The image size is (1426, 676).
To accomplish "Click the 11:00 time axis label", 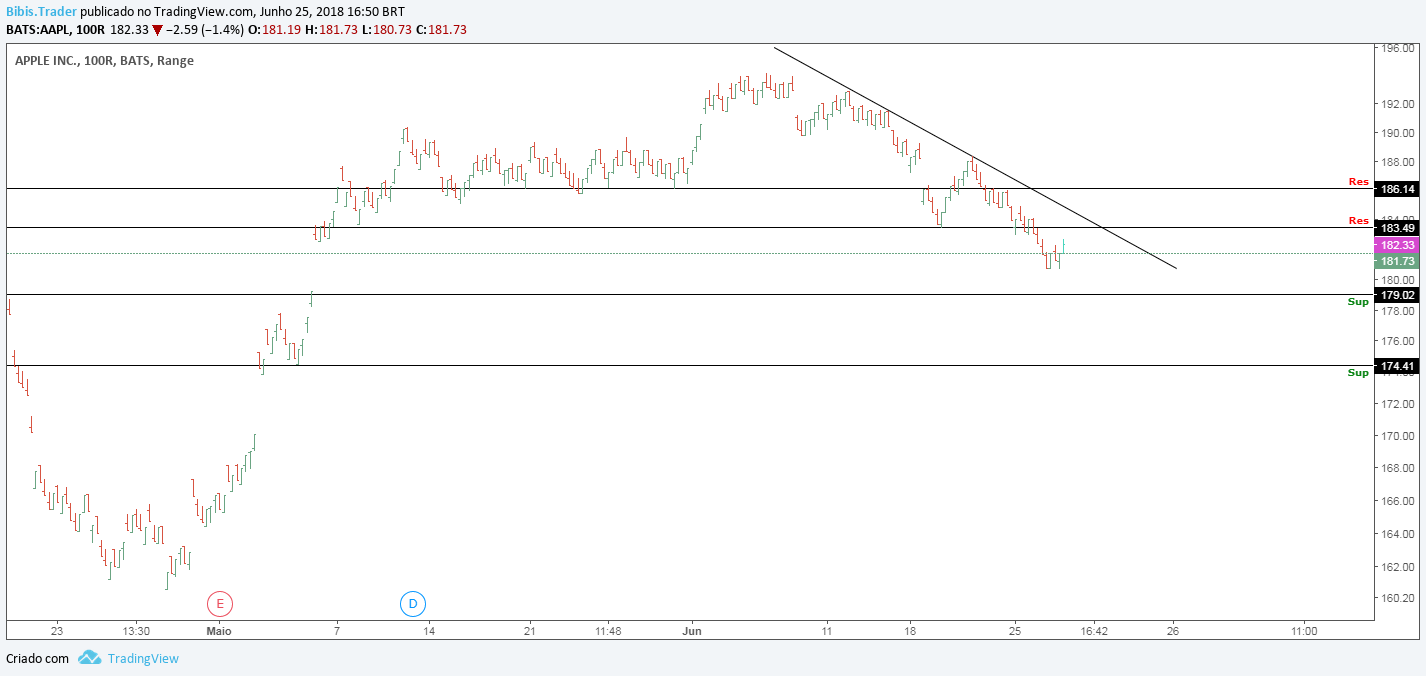I will [x=1304, y=631].
